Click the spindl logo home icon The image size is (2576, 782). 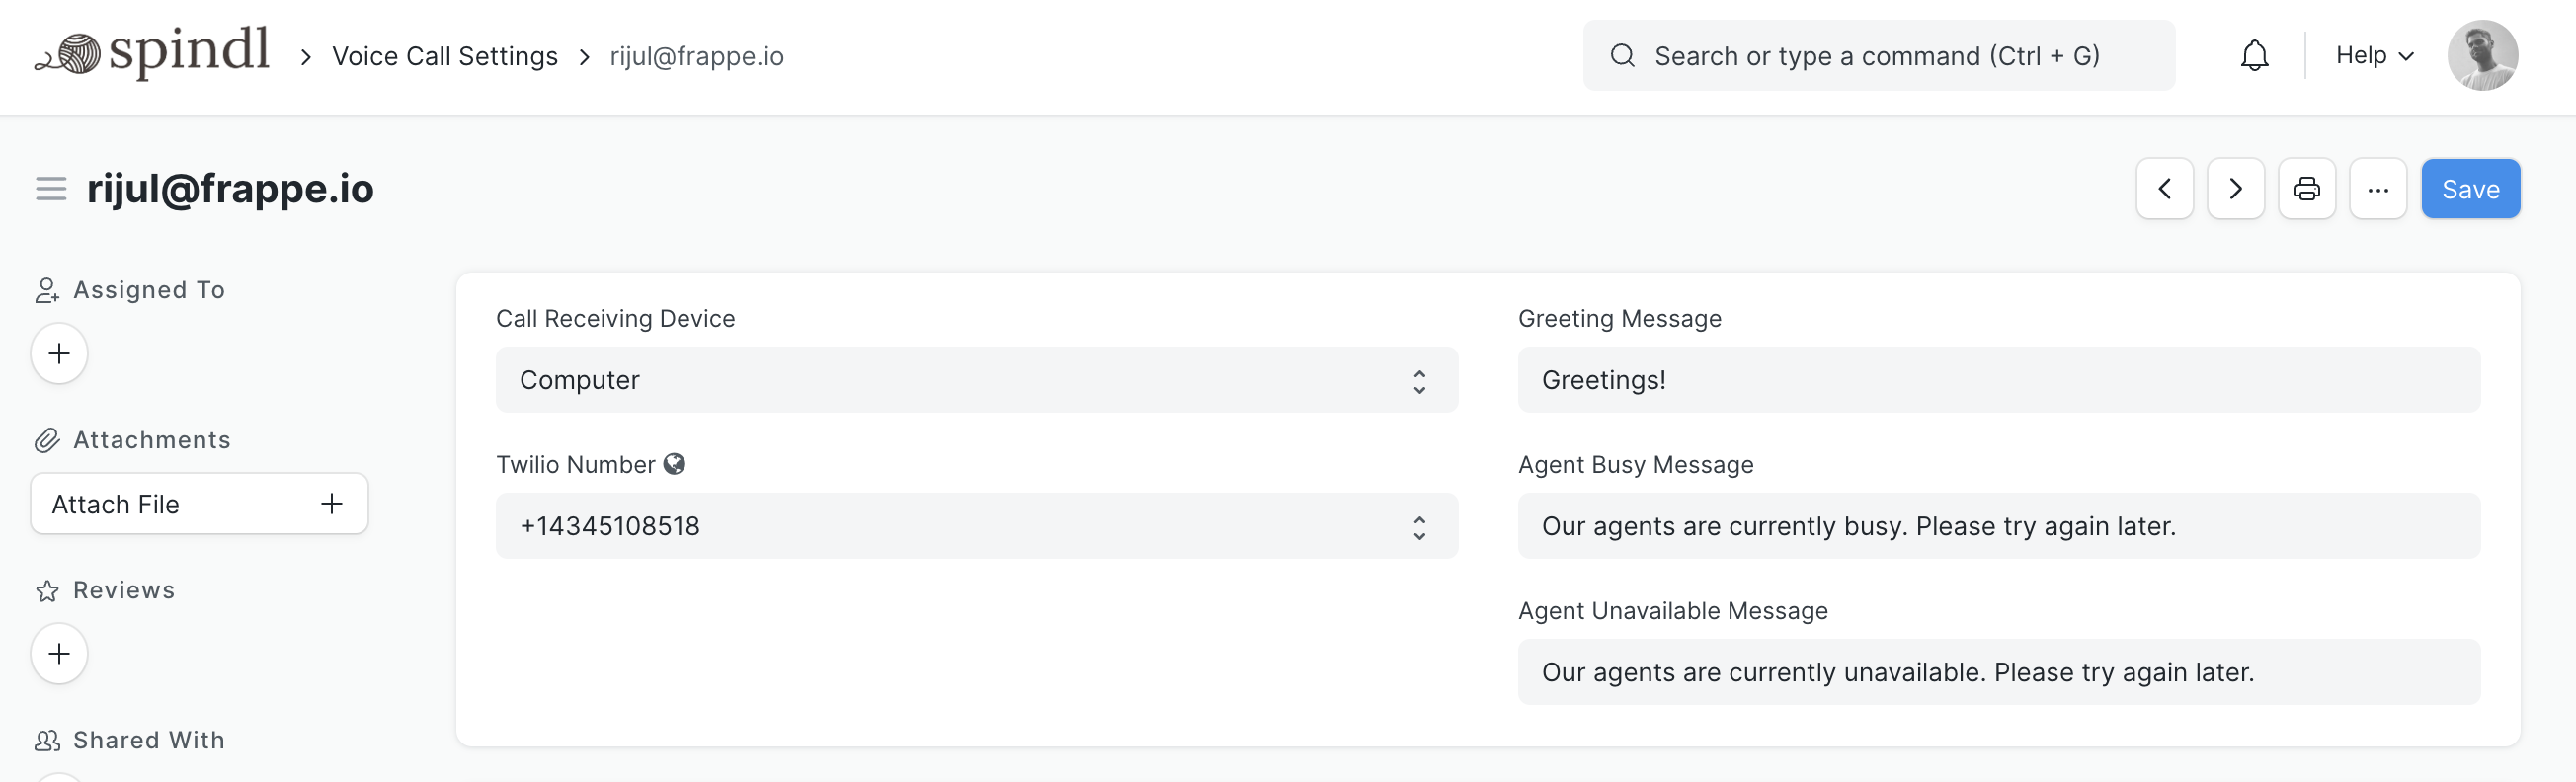click(x=152, y=54)
